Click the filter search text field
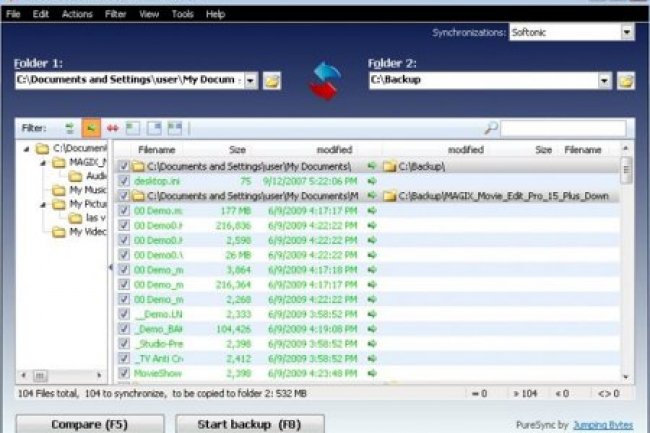This screenshot has width=650, height=433. pos(563,128)
